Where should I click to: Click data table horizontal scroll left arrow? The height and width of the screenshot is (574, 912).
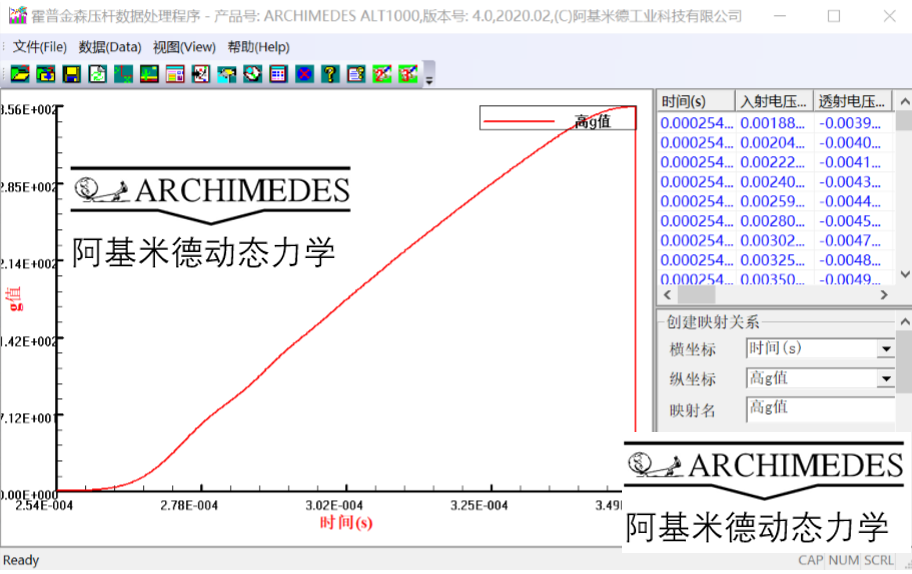tap(667, 295)
